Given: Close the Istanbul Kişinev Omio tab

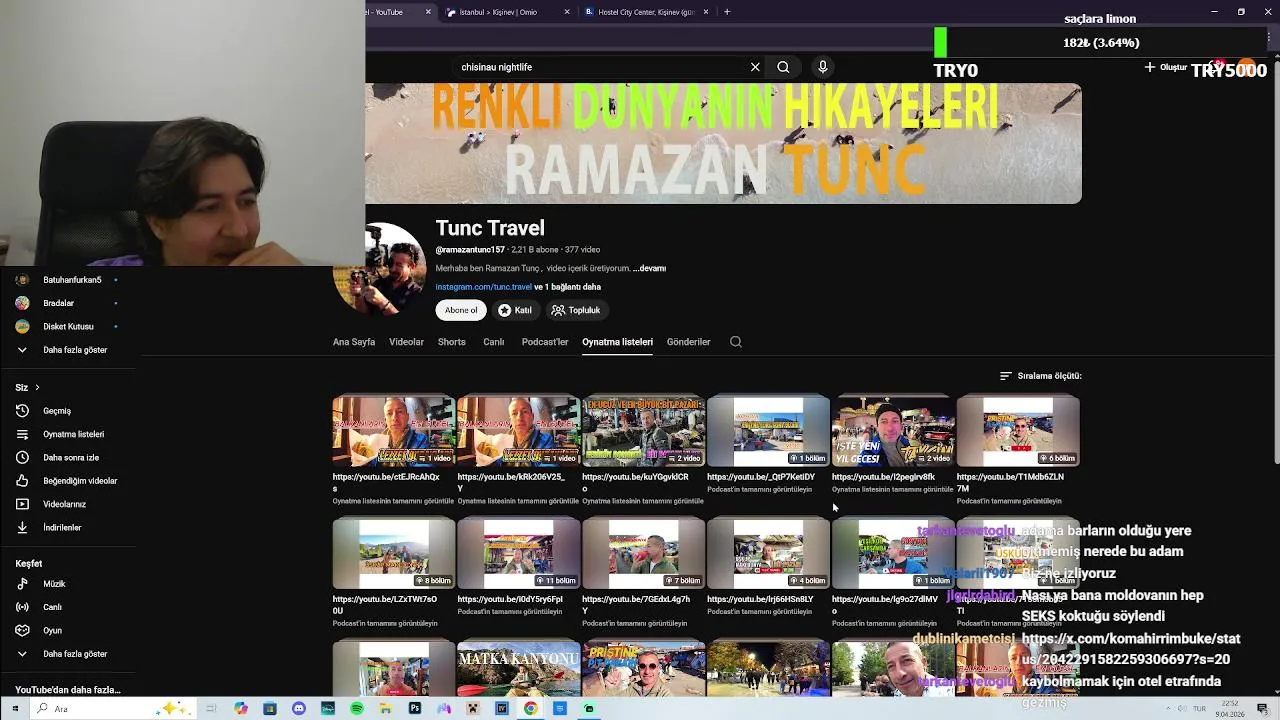Looking at the screenshot, I should (x=567, y=12).
